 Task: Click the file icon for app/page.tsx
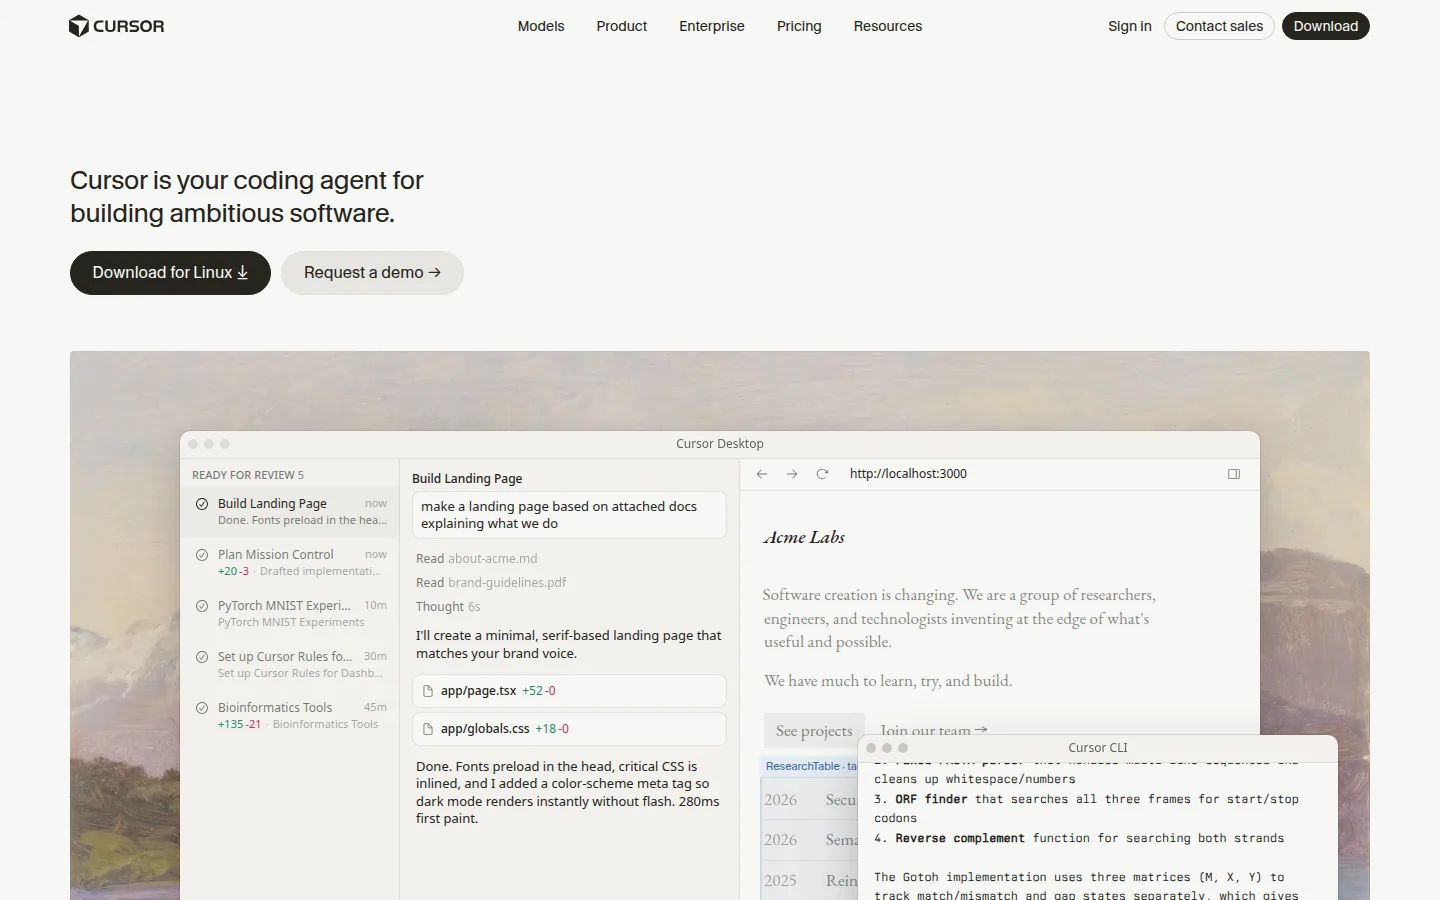(x=428, y=691)
